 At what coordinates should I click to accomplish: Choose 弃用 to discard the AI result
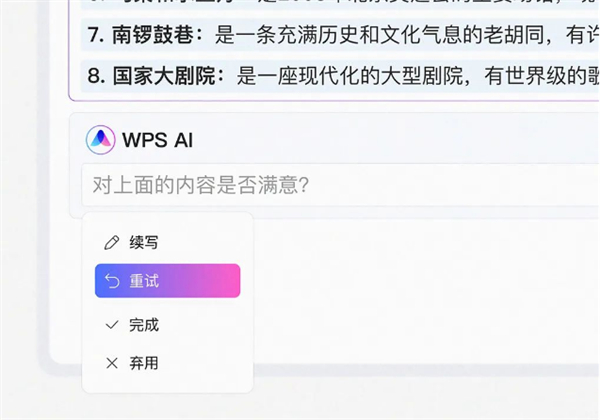[143, 363]
